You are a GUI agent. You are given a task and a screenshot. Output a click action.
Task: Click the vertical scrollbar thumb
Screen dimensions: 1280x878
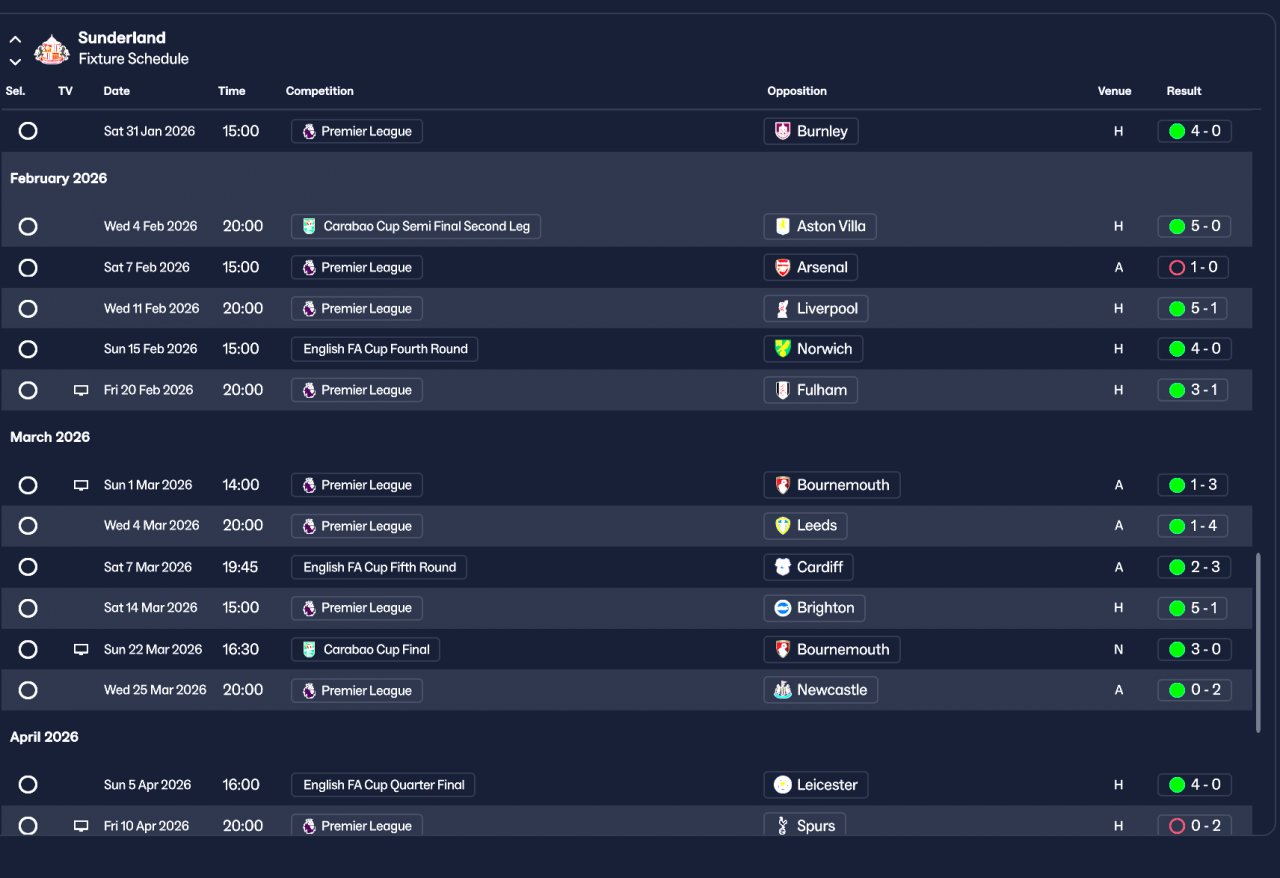click(x=1259, y=642)
